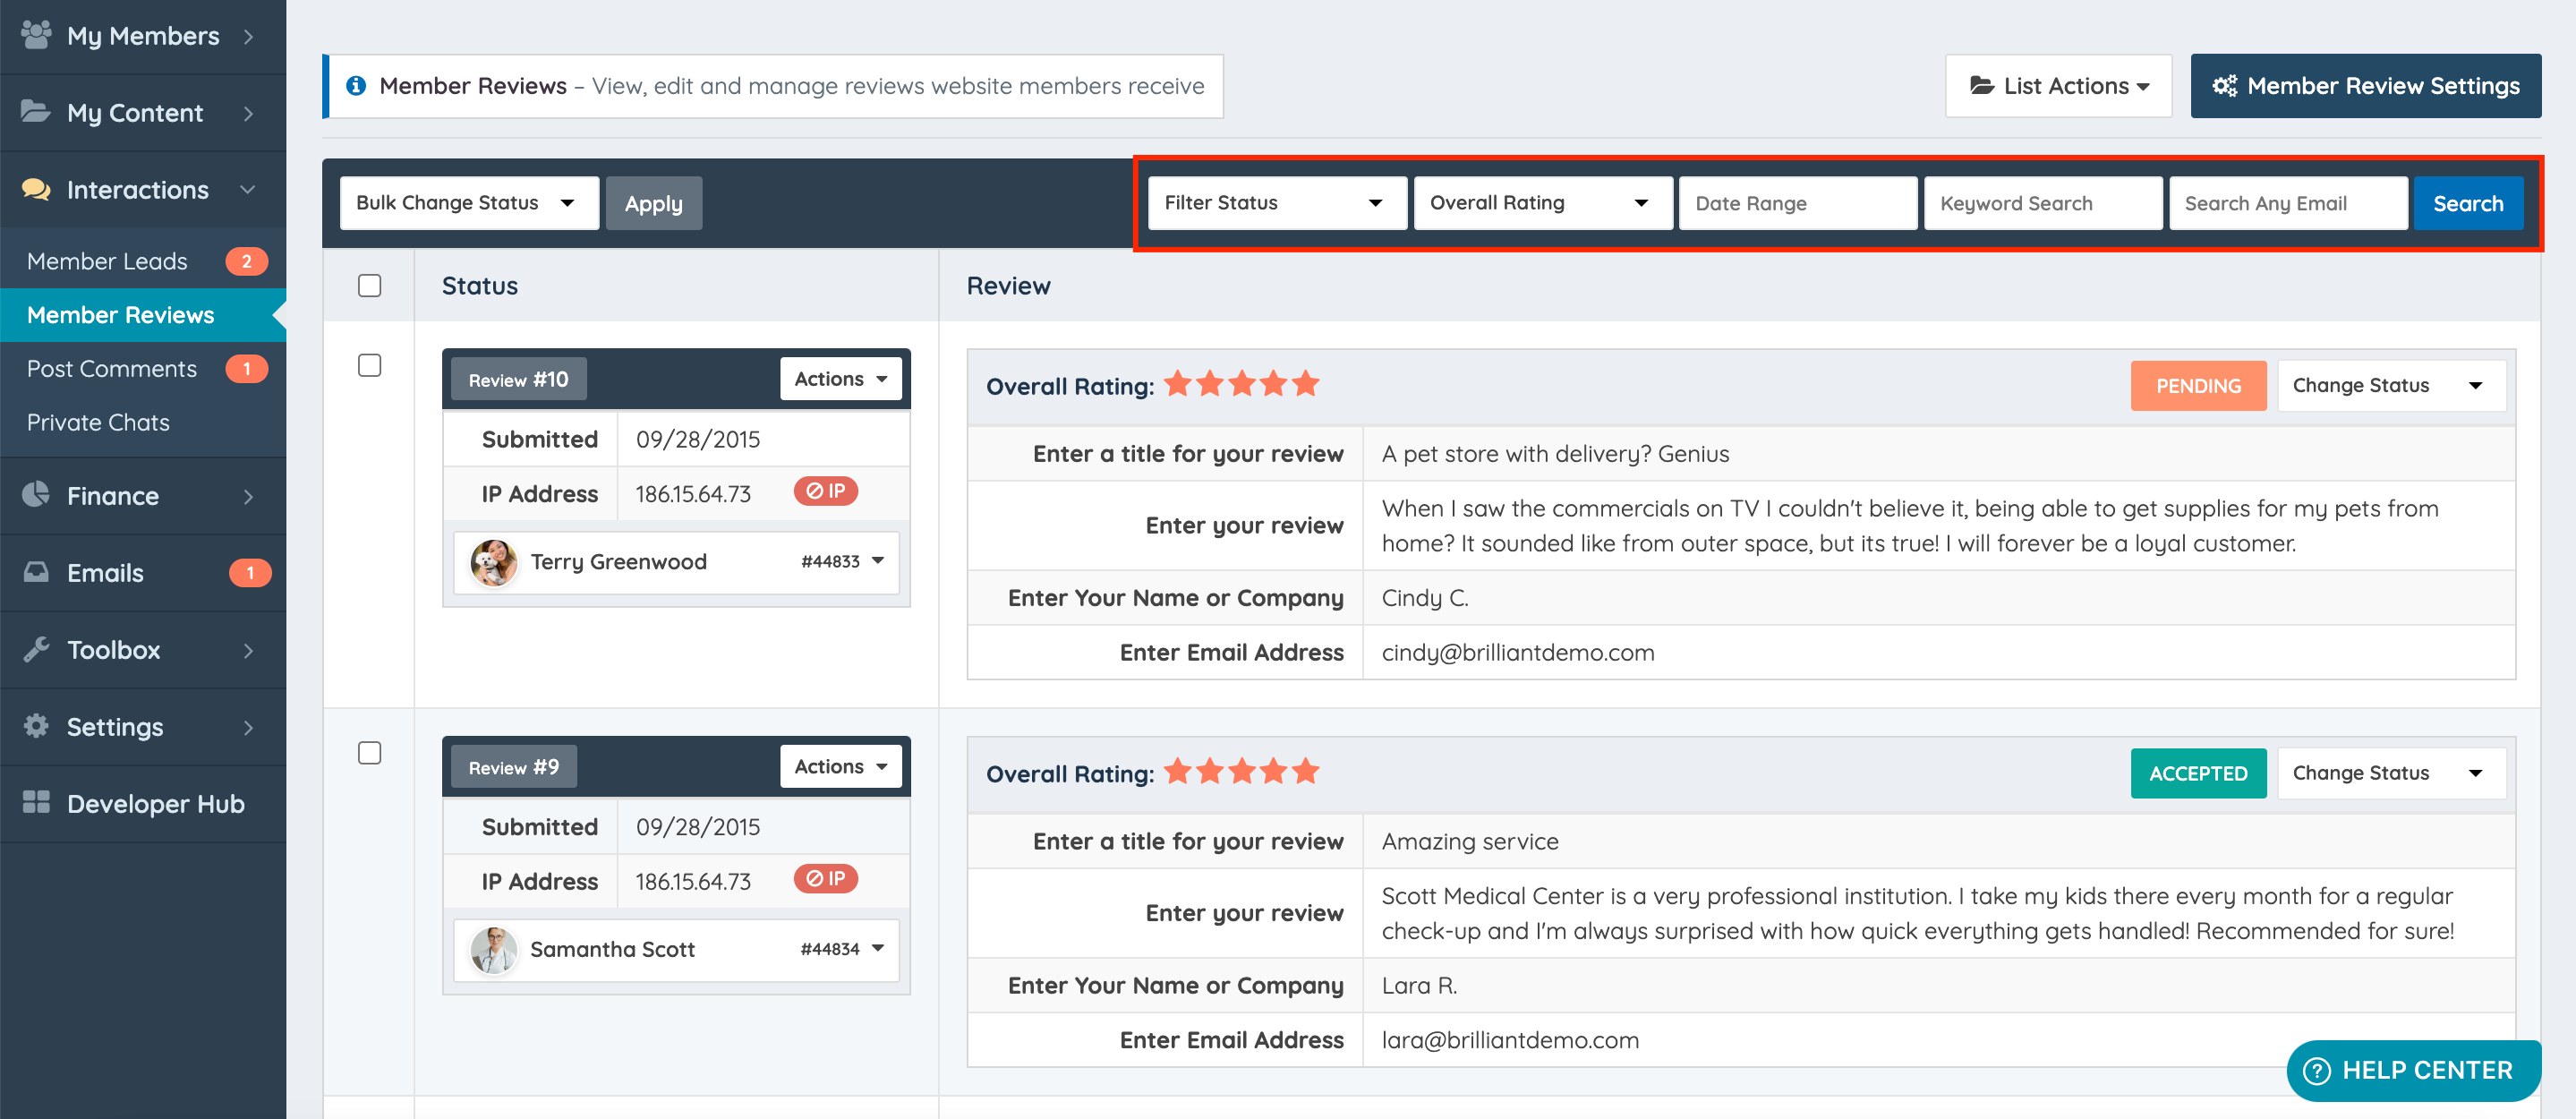2576x1119 pixels.
Task: Open the Overall Rating filter dropdown
Action: (1541, 203)
